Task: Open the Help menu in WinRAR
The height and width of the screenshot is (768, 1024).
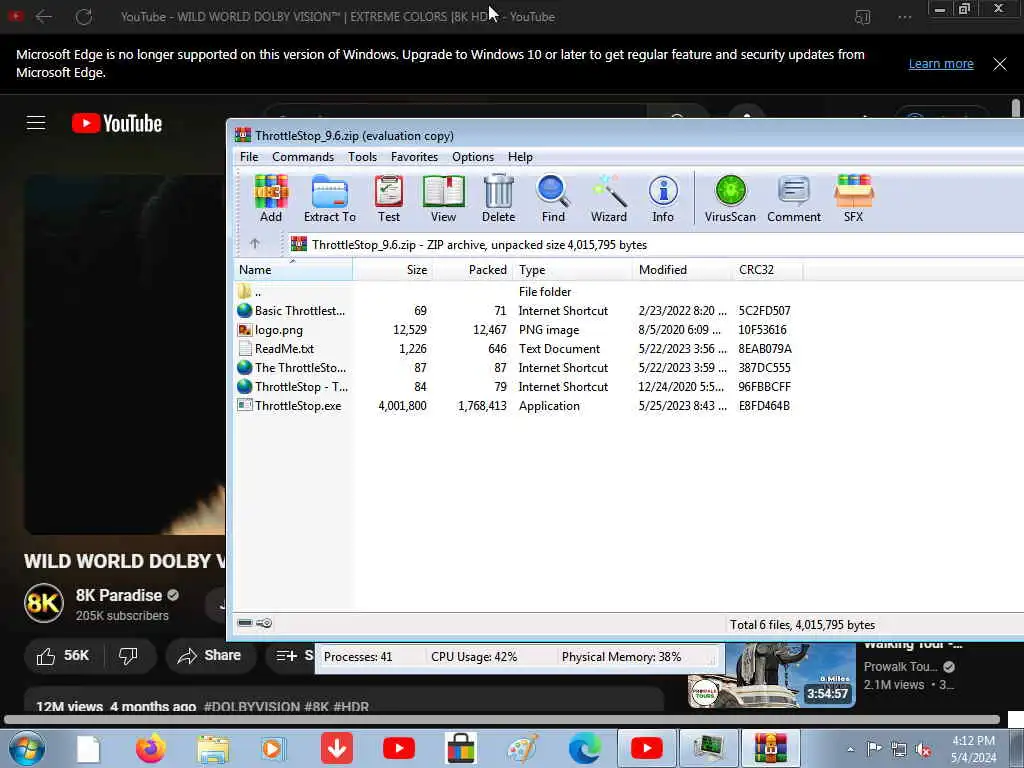Action: [520, 157]
